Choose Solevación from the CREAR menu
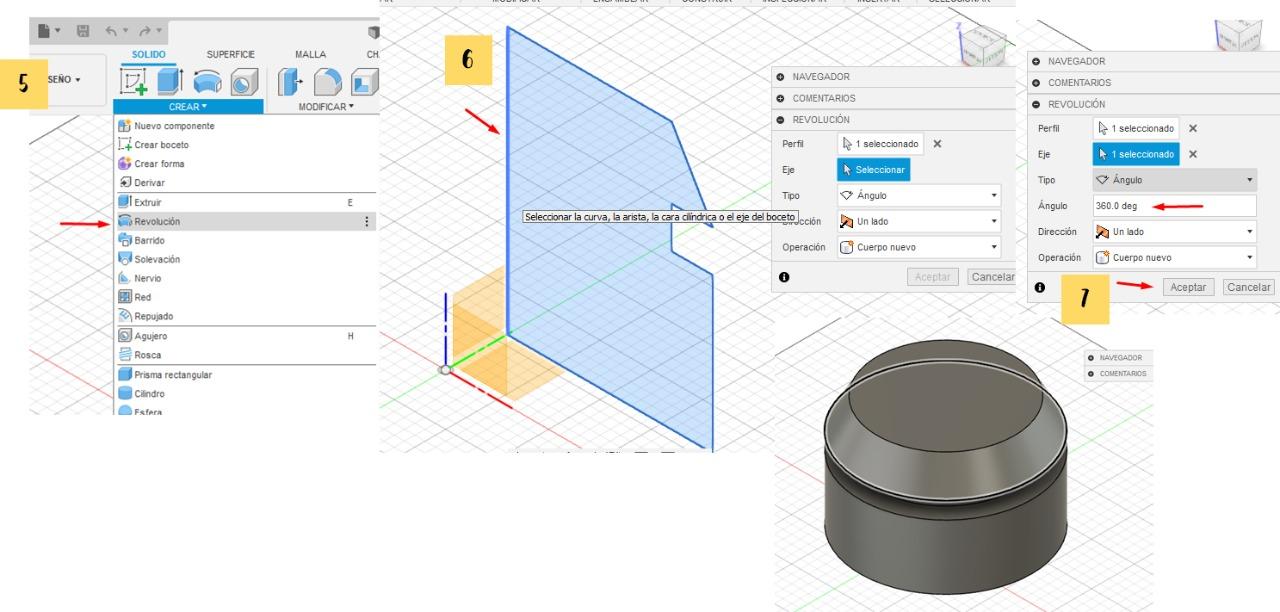 click(245, 259)
